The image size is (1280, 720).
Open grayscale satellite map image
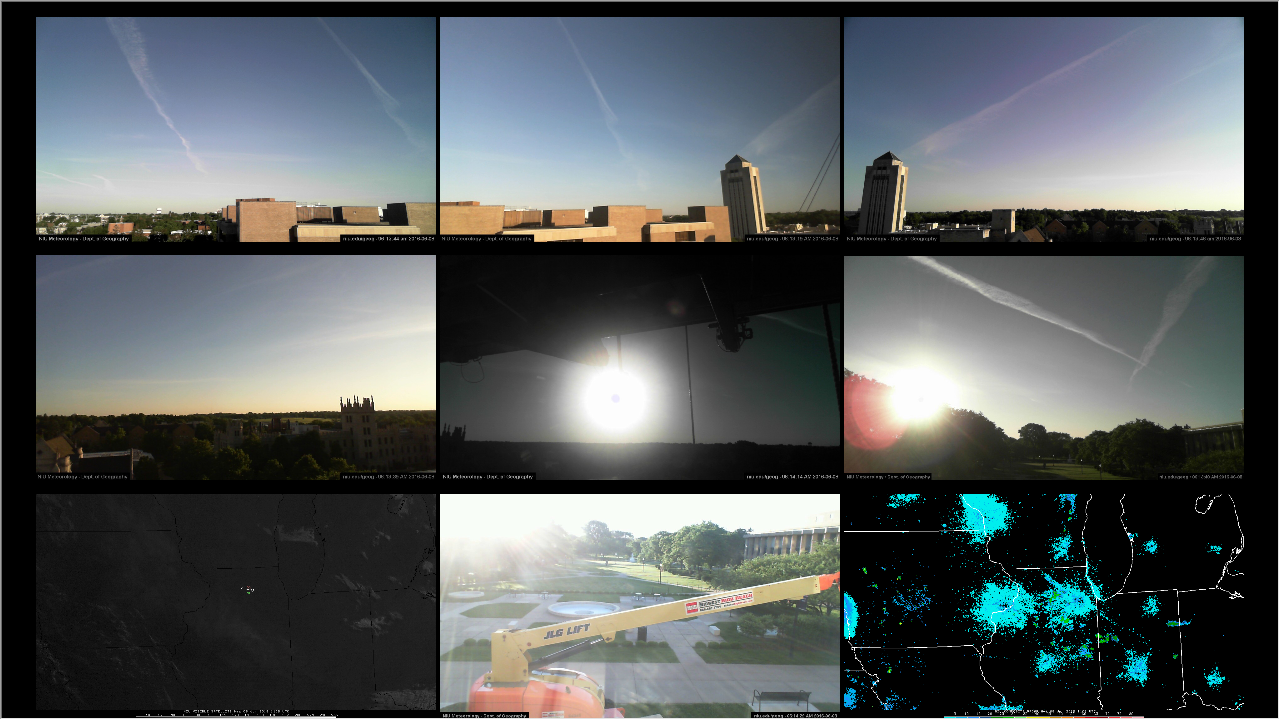236,606
